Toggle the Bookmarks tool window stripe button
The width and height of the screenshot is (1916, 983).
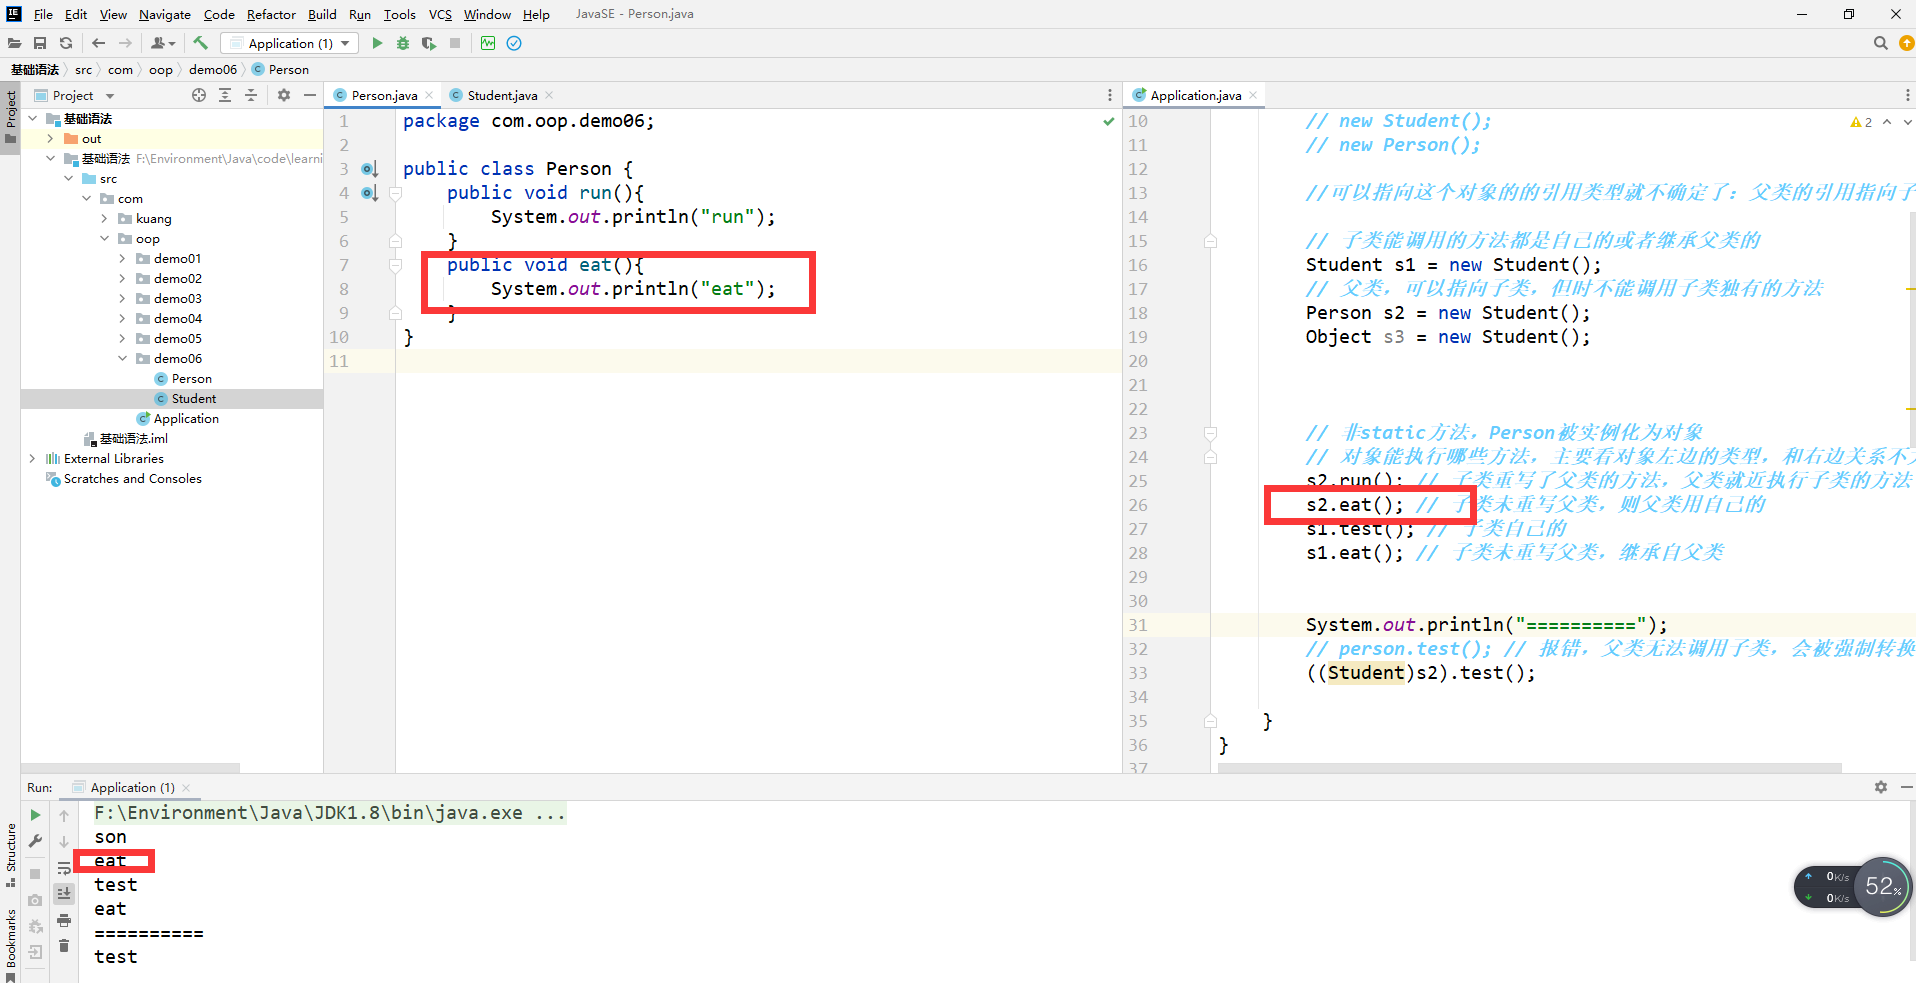[10, 944]
